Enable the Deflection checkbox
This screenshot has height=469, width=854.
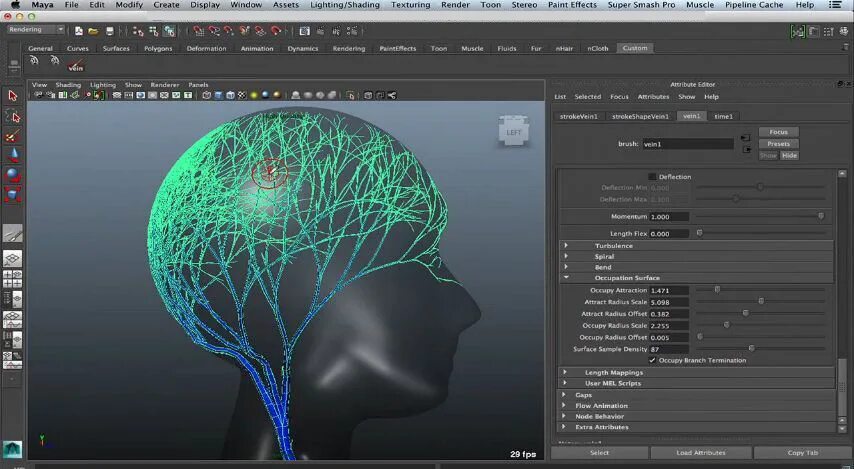coord(652,177)
